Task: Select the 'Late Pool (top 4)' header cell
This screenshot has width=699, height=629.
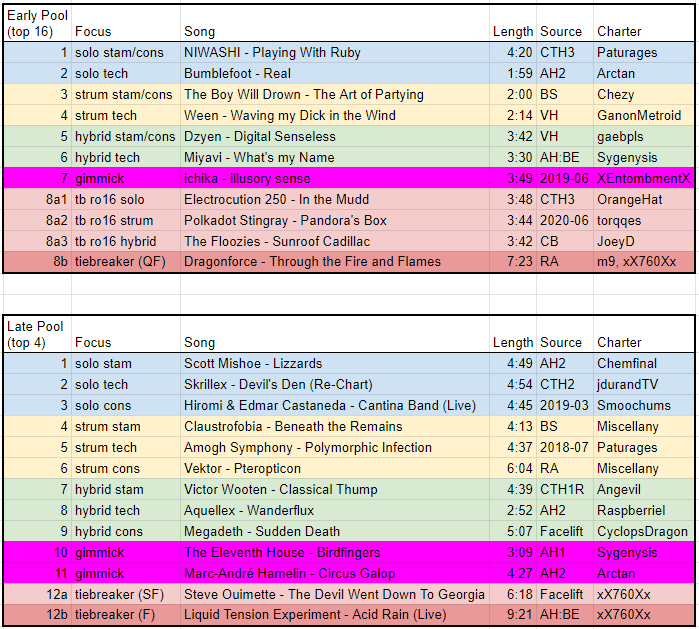Action: tap(37, 334)
